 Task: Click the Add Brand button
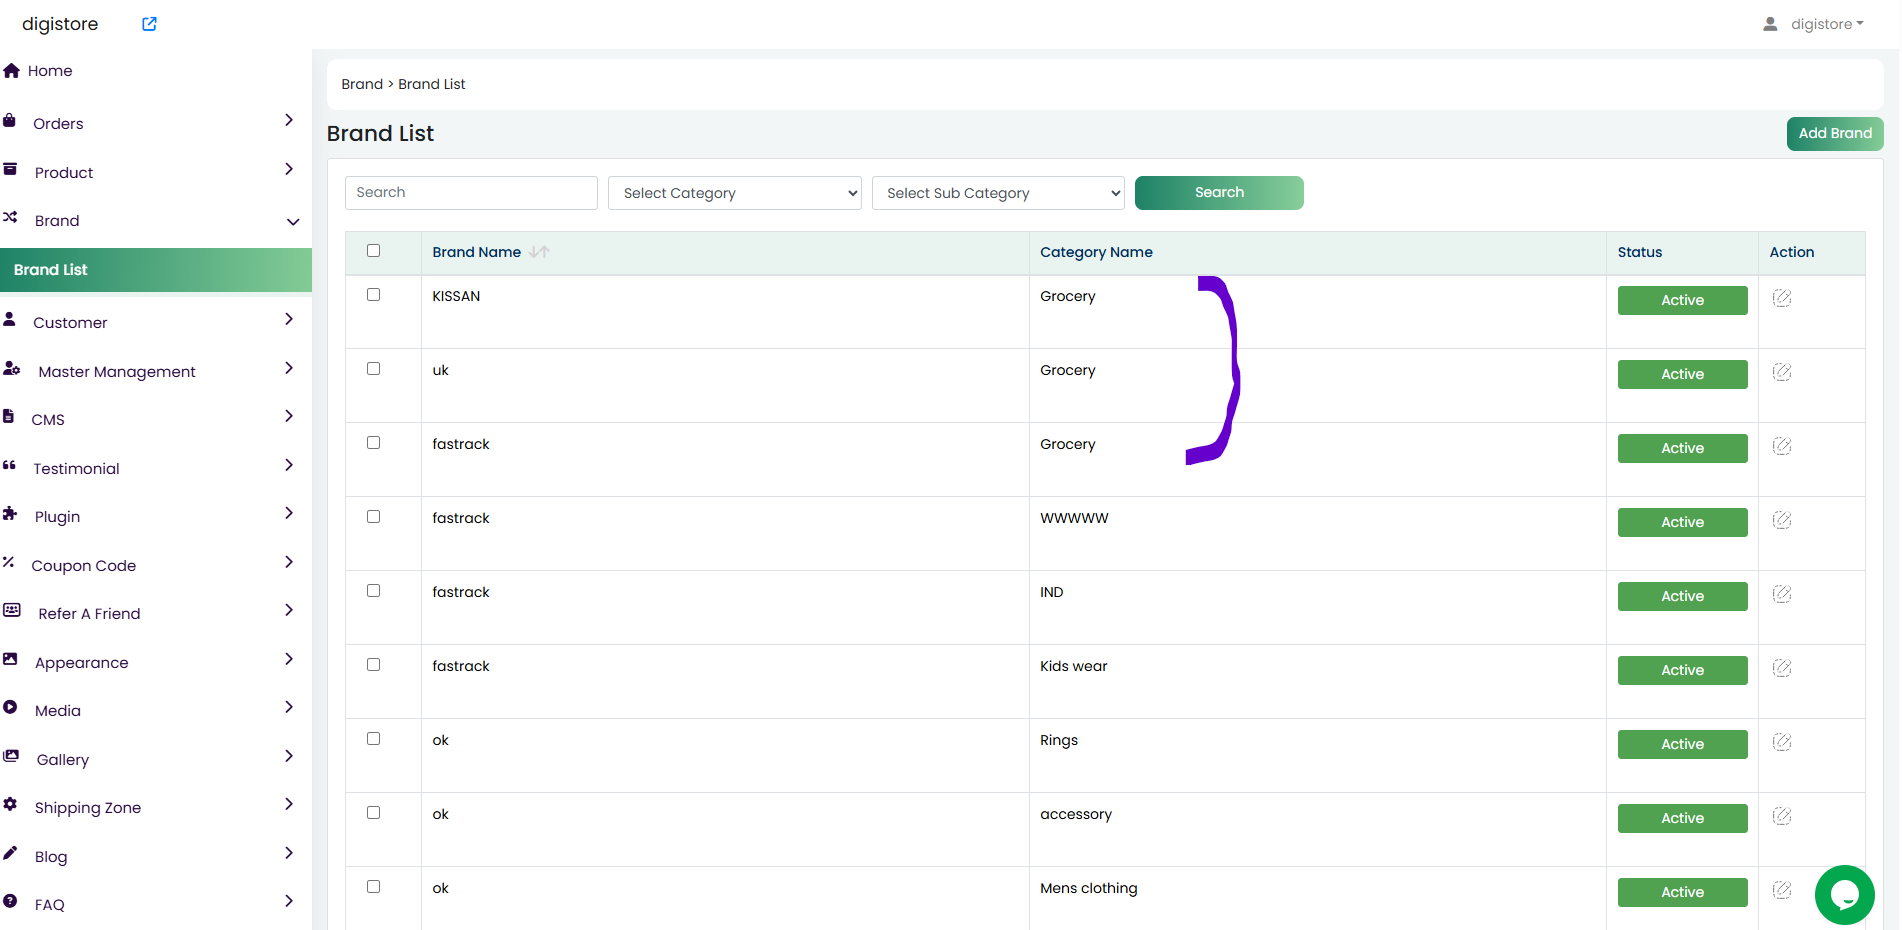click(x=1835, y=133)
